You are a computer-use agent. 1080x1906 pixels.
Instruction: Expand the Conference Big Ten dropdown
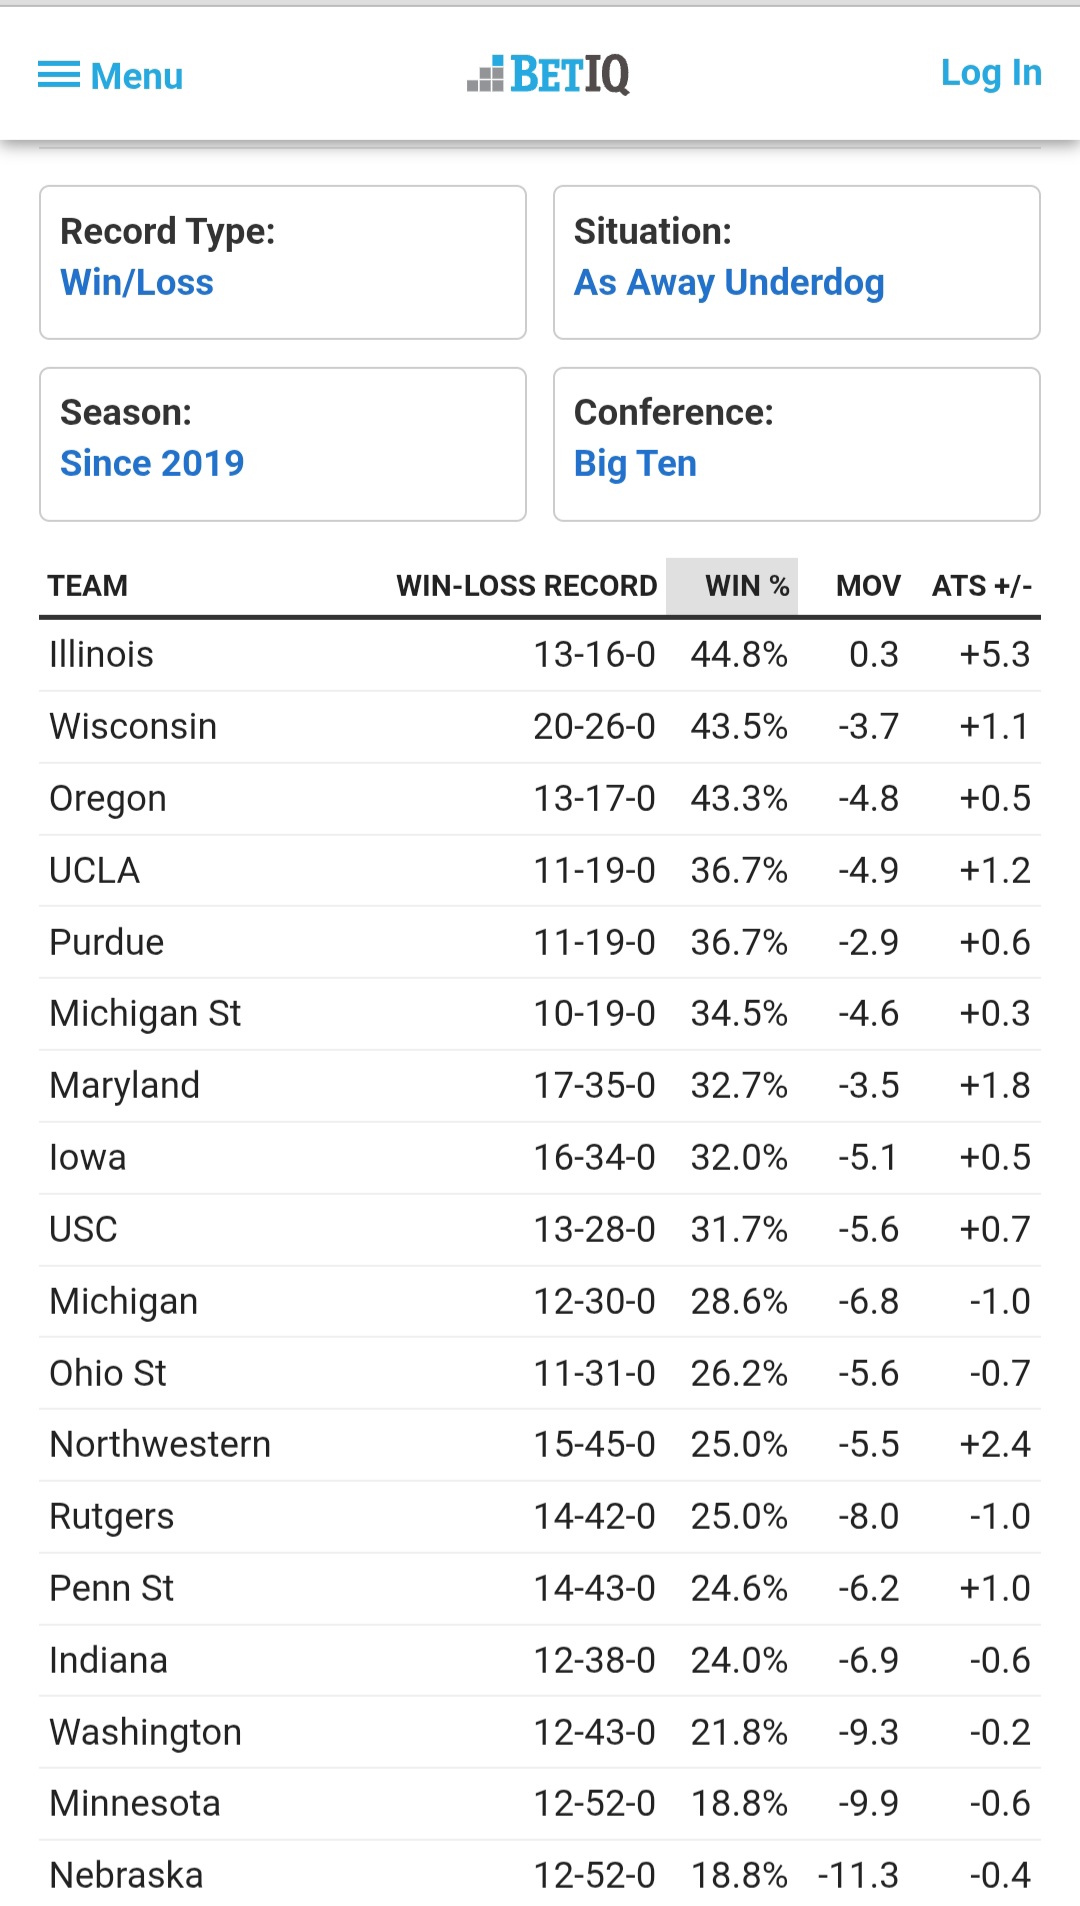click(796, 444)
